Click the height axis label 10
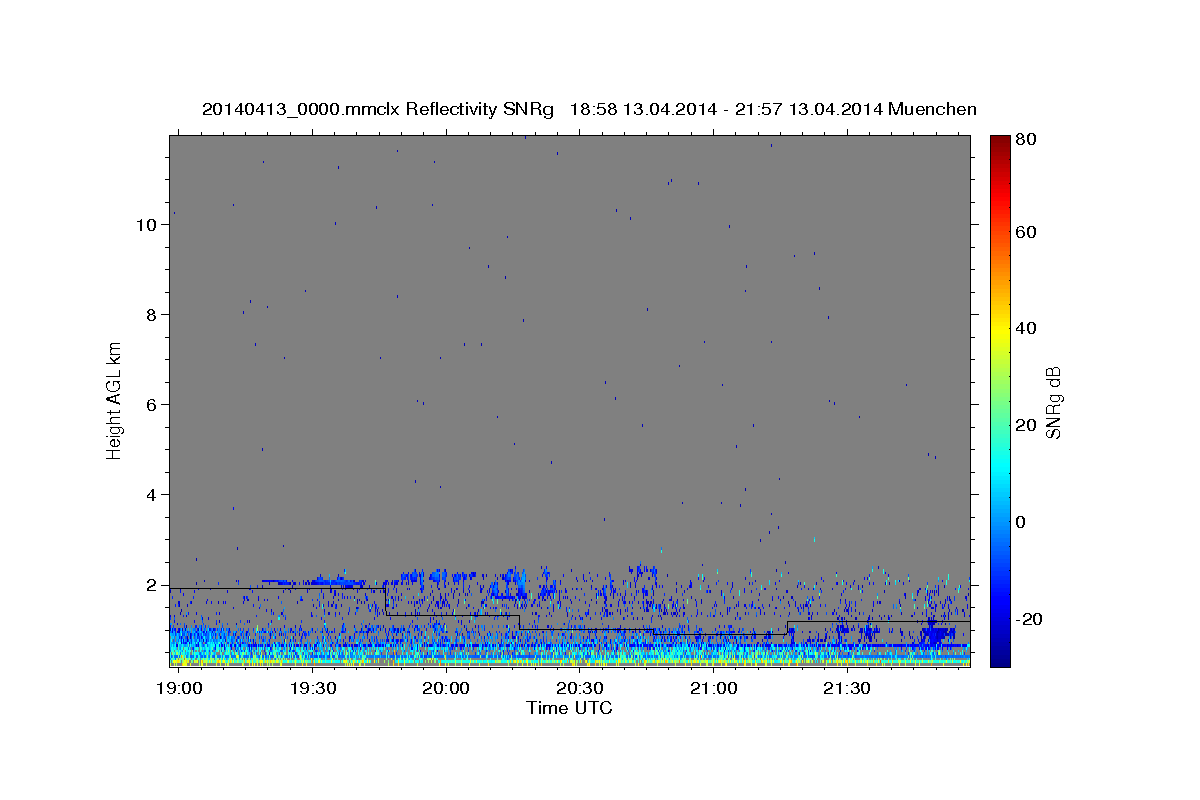The height and width of the screenshot is (800, 1200). [x=147, y=225]
